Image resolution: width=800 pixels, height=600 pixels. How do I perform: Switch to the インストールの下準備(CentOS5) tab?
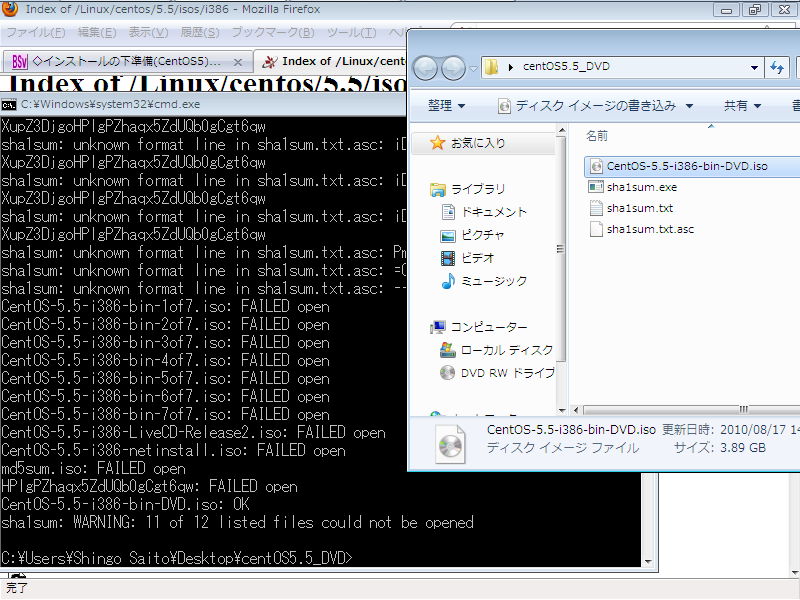[x=127, y=62]
